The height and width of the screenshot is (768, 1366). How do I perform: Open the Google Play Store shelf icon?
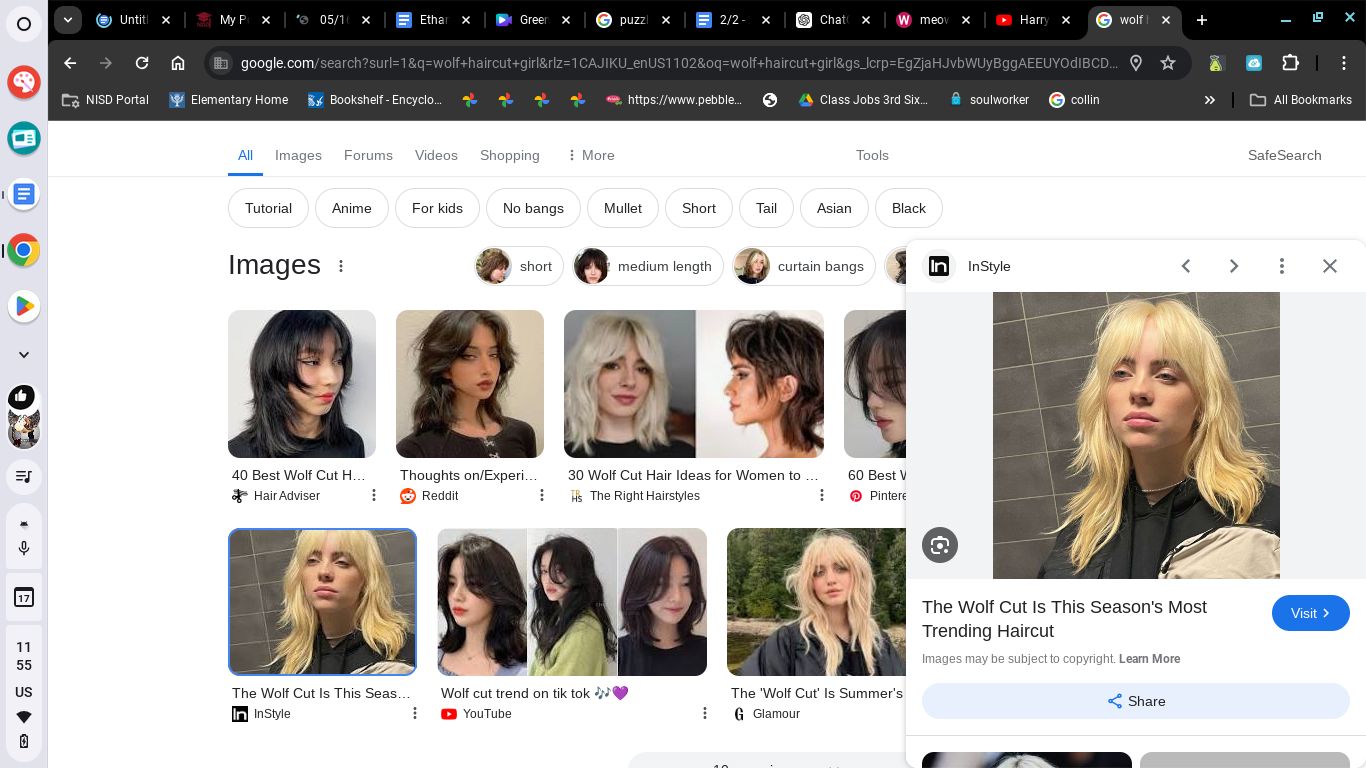[x=24, y=306]
